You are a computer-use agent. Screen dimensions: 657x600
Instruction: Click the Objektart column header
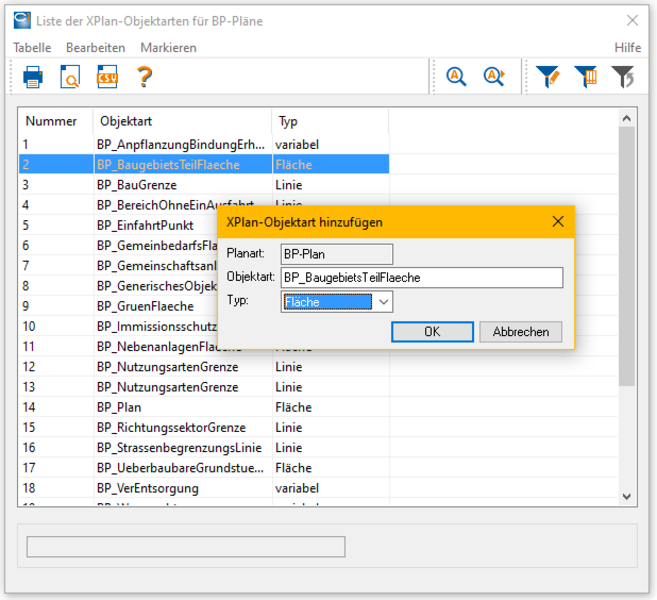(183, 121)
